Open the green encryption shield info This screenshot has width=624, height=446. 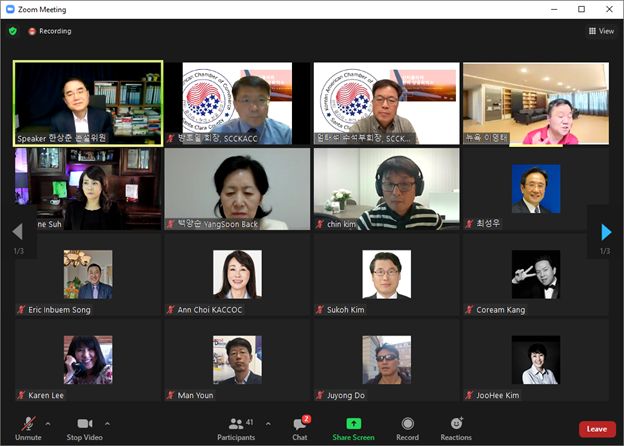pos(13,31)
